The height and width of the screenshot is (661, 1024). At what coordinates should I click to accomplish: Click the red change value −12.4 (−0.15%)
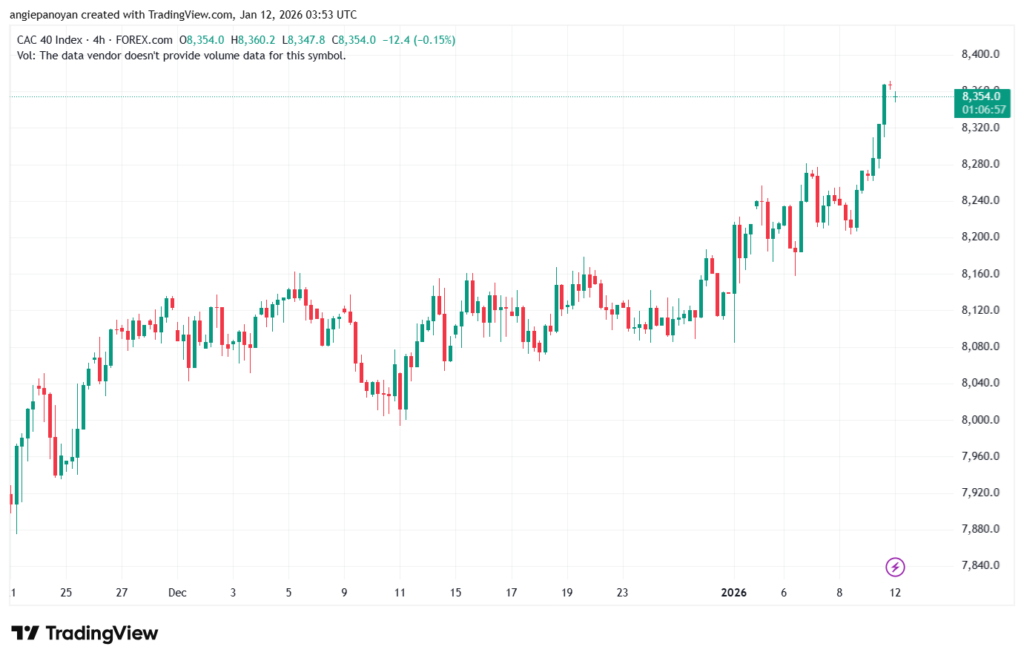418,40
